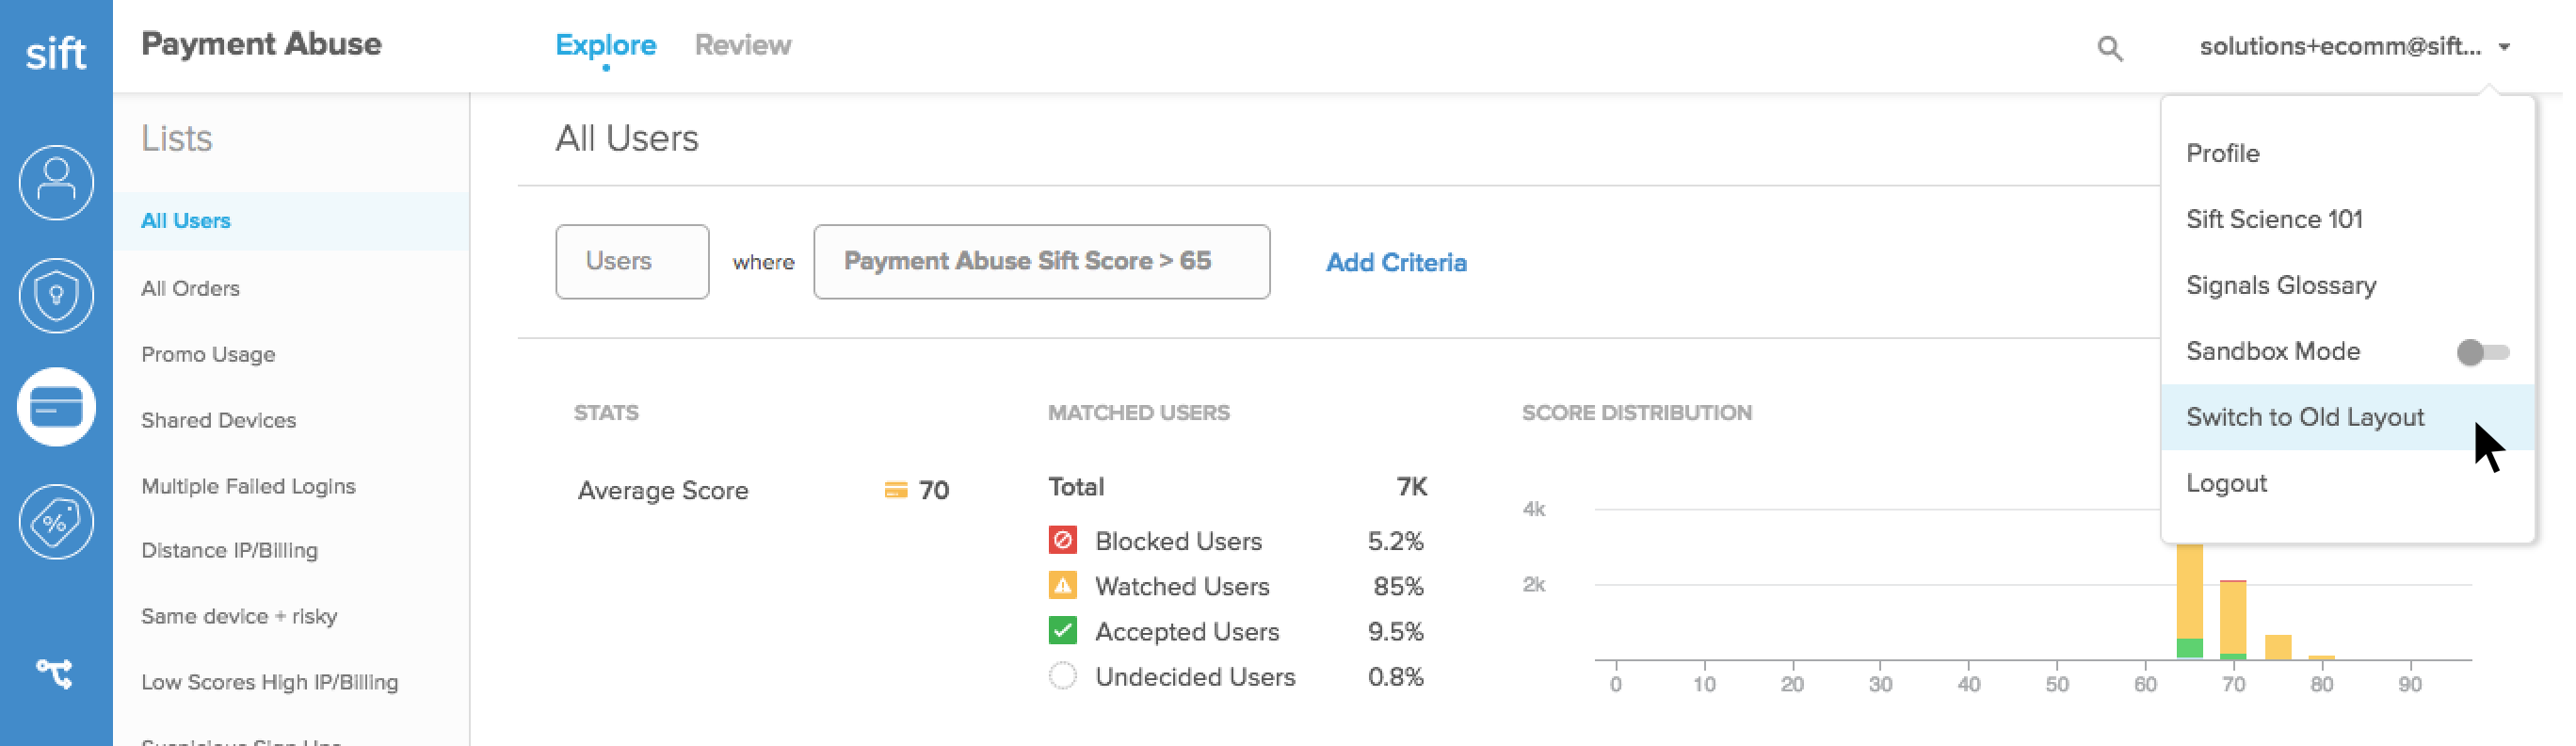Click the green Accepted Users checkmark
Image resolution: width=2576 pixels, height=746 pixels.
(1062, 631)
